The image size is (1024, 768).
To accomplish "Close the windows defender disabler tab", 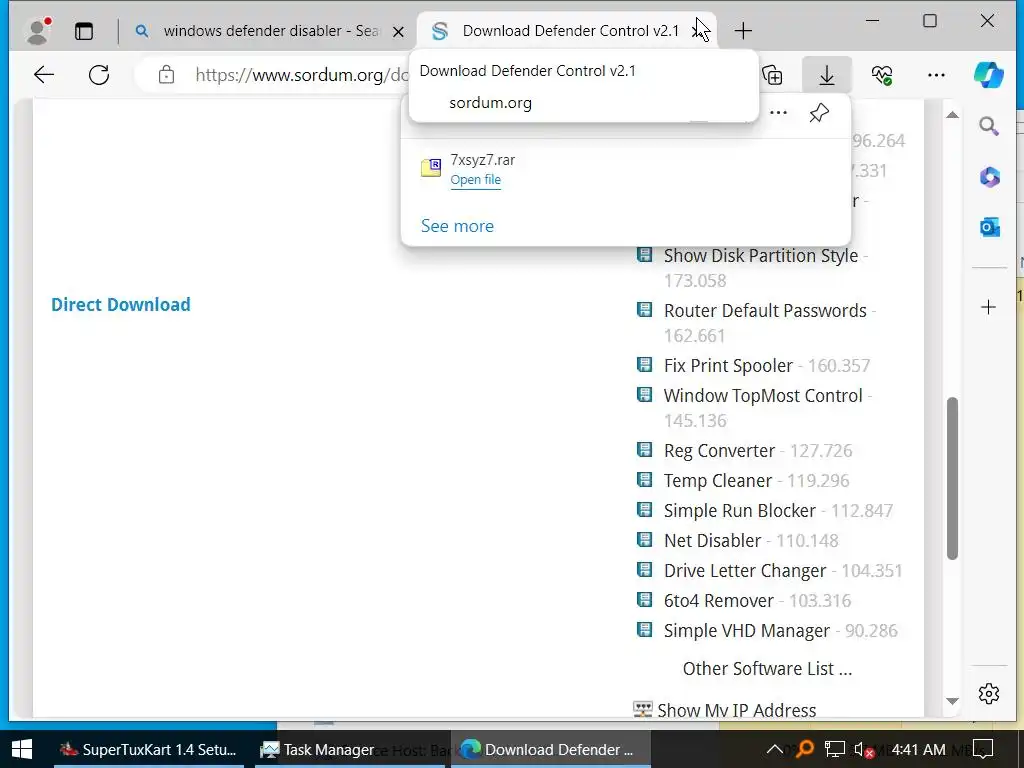I will [x=398, y=31].
